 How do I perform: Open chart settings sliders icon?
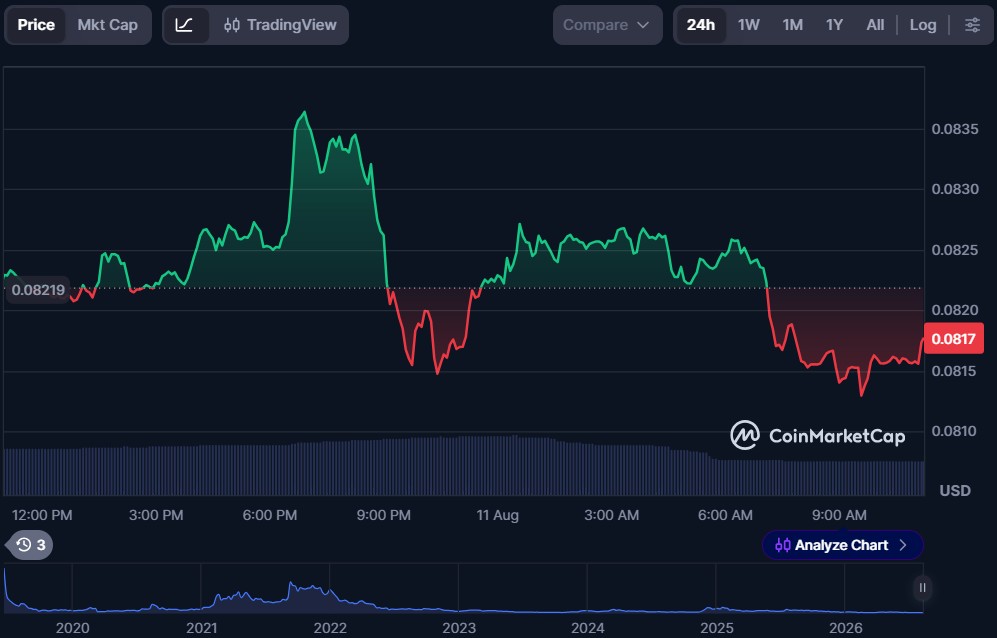pos(972,25)
